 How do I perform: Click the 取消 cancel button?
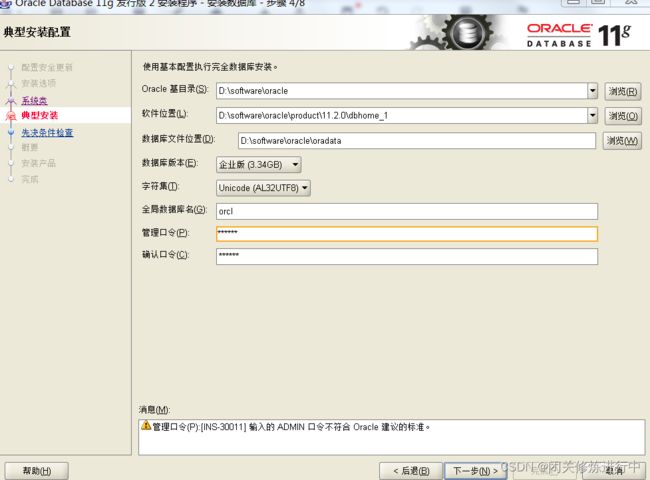click(x=614, y=471)
